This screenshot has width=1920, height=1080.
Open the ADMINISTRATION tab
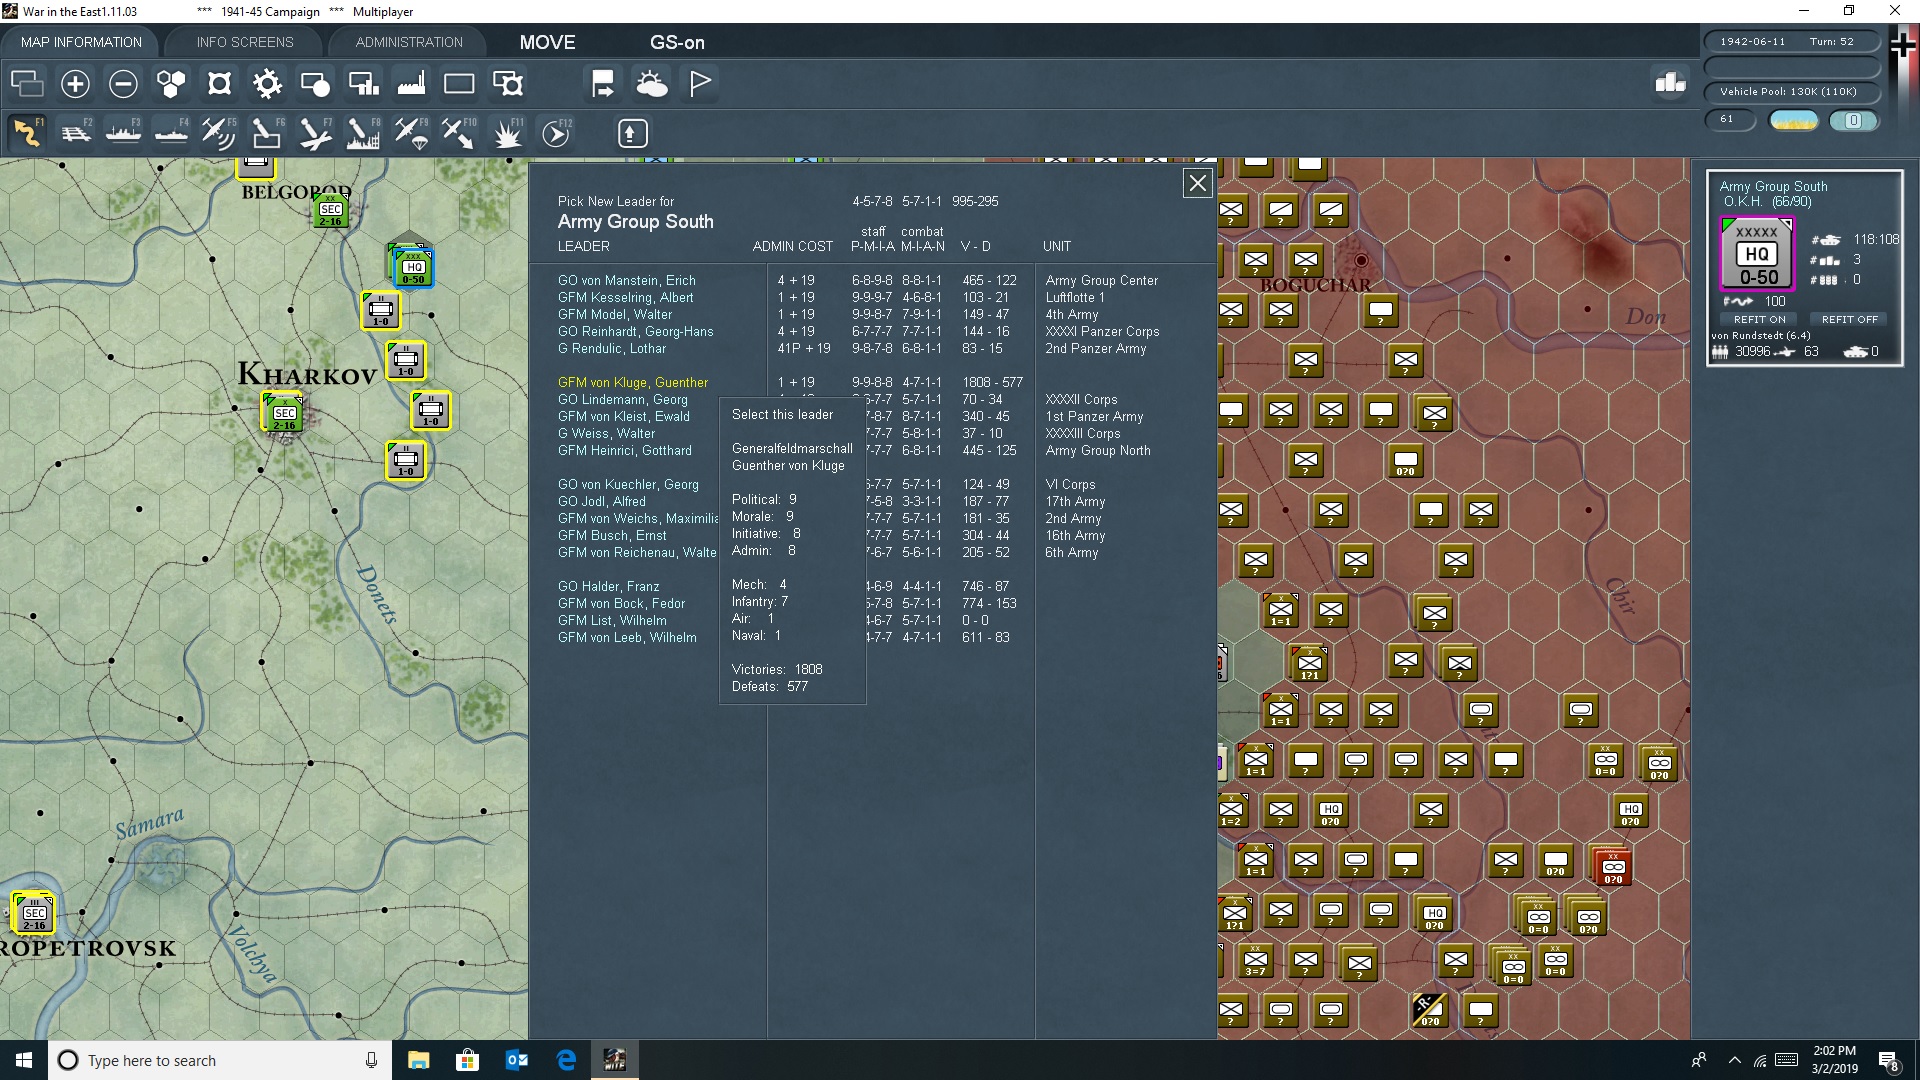(409, 42)
